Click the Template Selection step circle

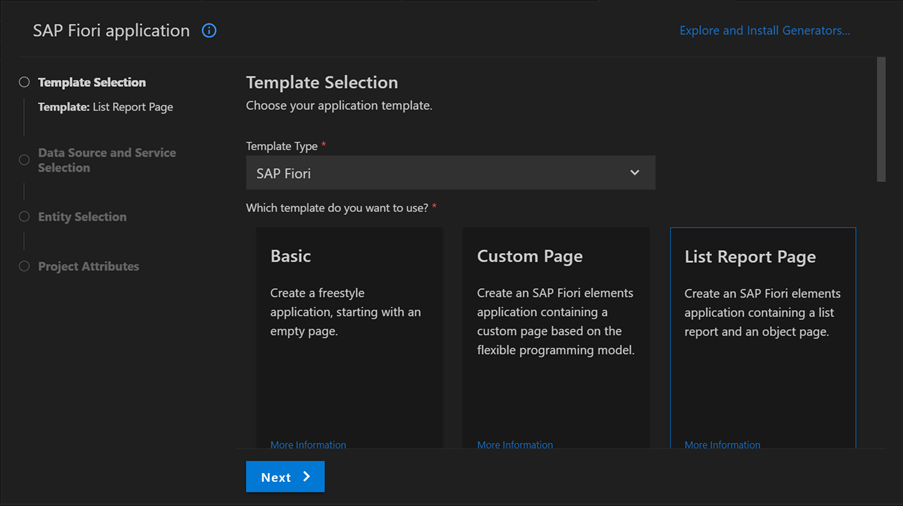(24, 82)
